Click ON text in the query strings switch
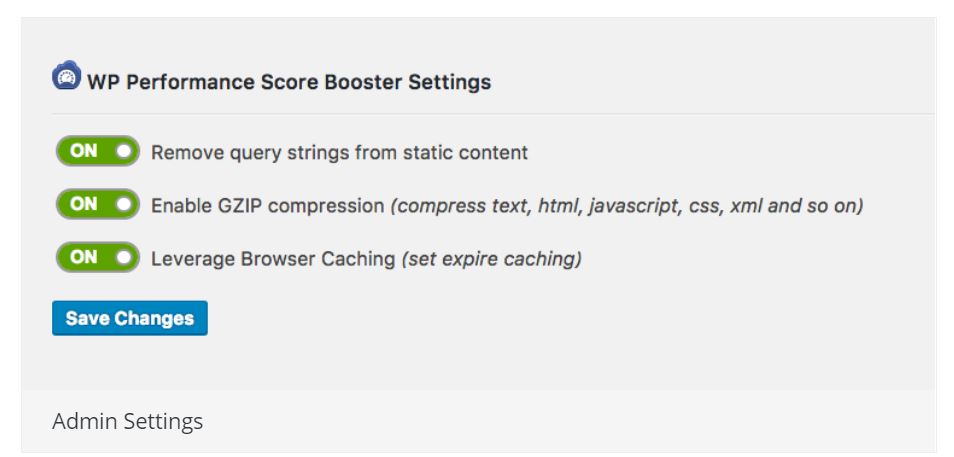Image resolution: width=954 pixels, height=457 pixels. tap(83, 151)
